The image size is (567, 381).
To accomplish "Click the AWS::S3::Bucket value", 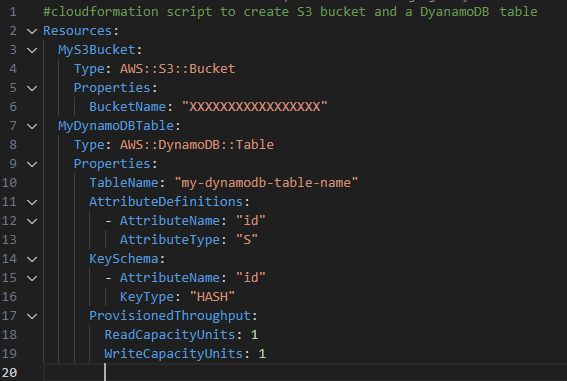I will click(x=178, y=69).
